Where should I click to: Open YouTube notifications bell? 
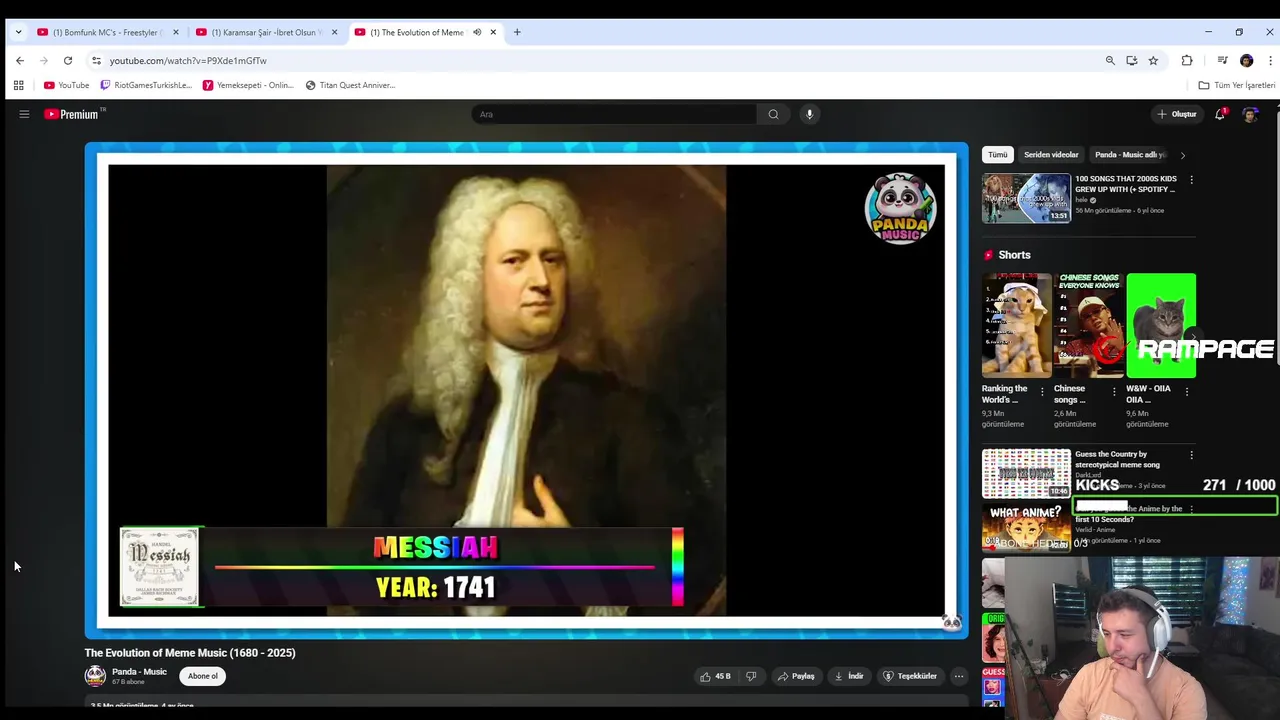pyautogui.click(x=1220, y=114)
